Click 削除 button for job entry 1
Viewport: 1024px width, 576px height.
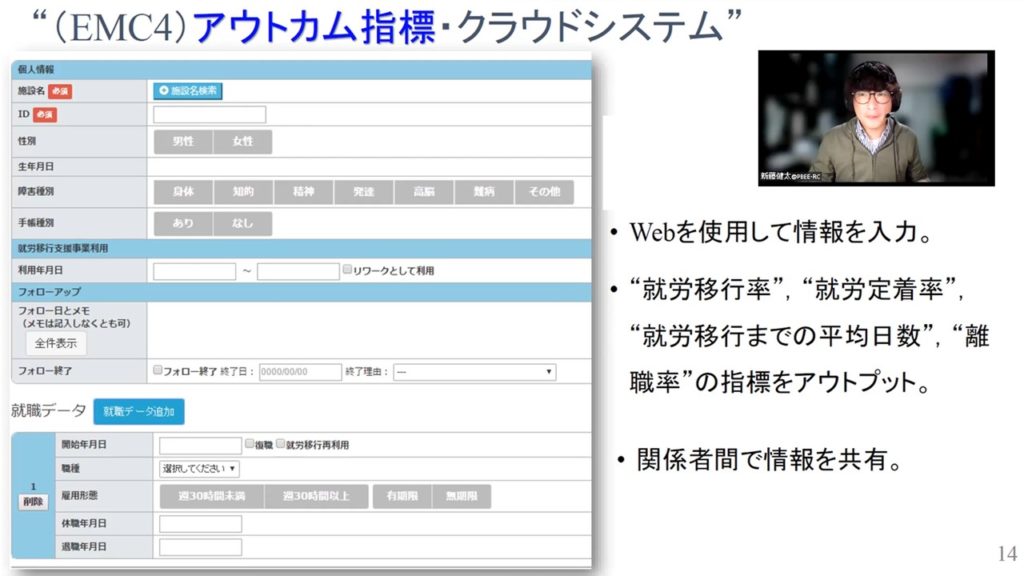point(33,502)
